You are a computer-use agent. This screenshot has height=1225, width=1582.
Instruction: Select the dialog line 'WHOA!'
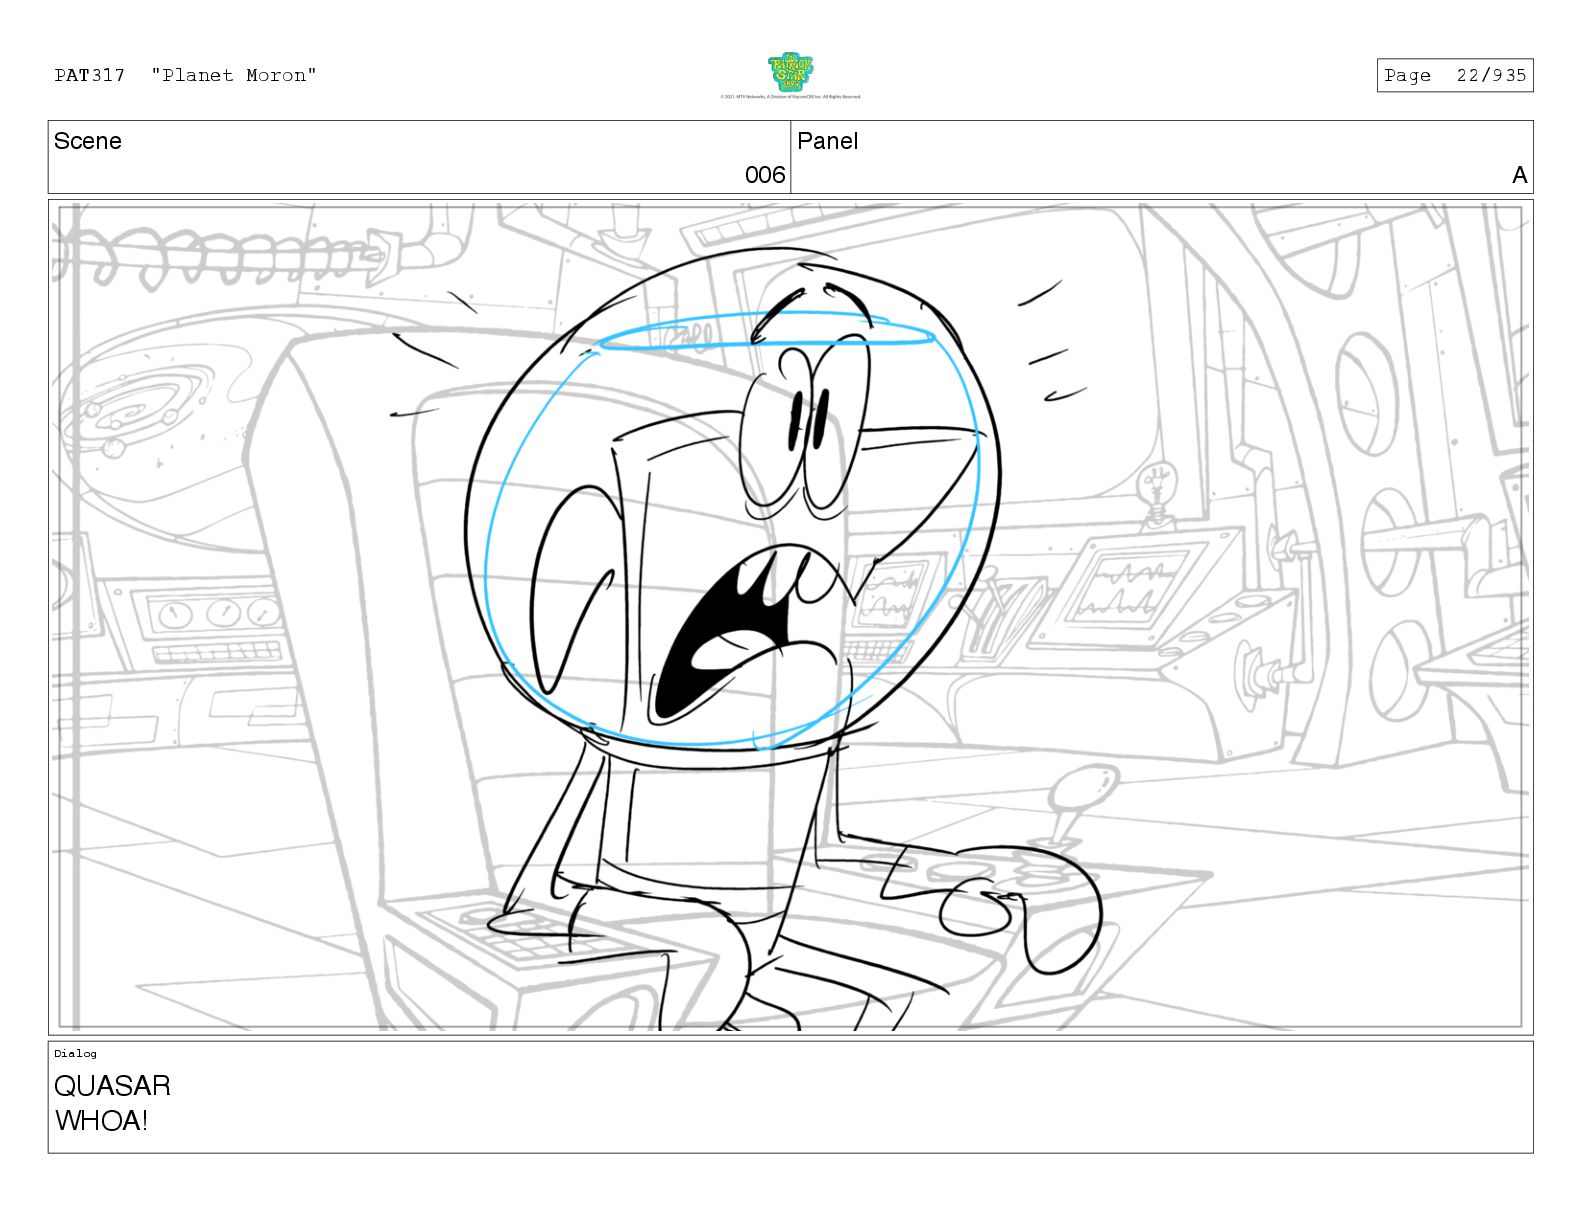(x=101, y=1120)
